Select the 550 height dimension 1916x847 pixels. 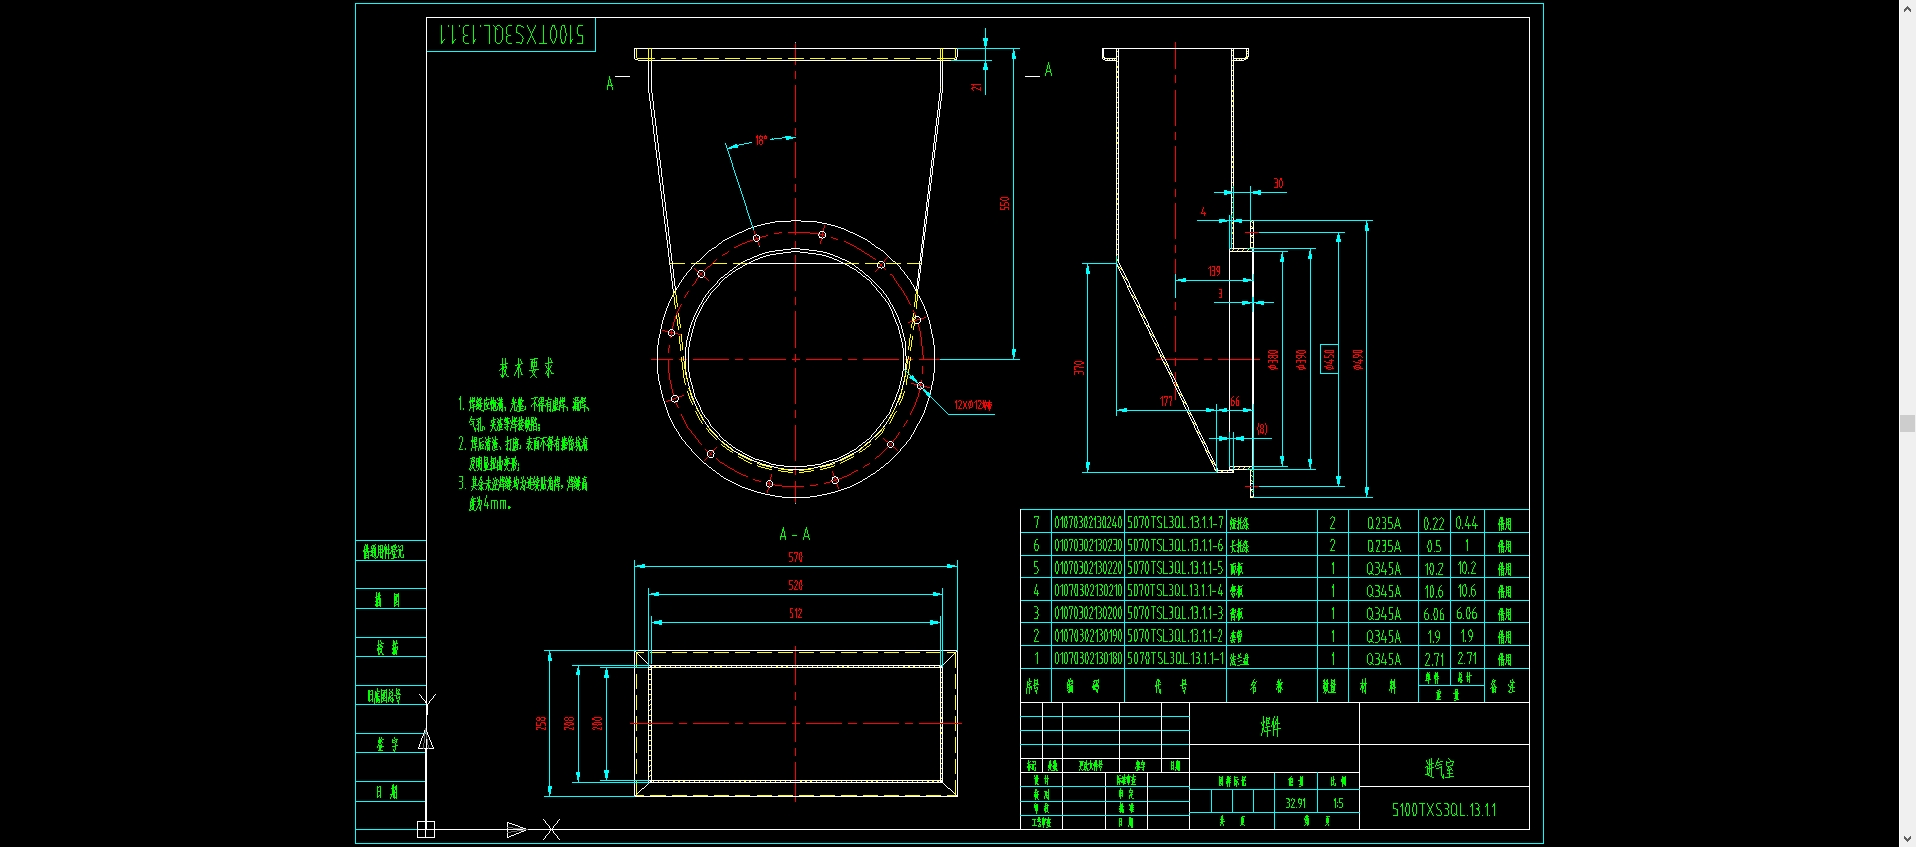point(1005,203)
